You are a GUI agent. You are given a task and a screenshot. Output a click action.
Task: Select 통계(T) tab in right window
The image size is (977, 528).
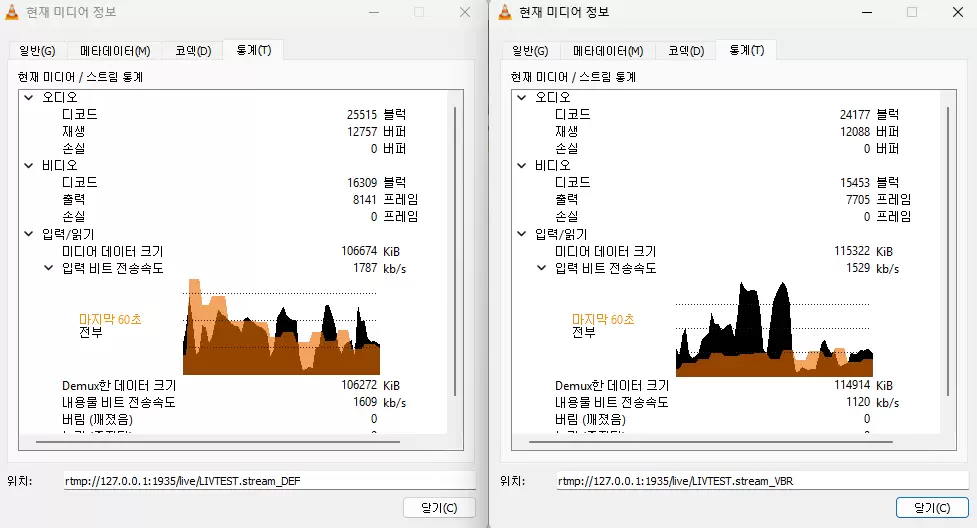coord(746,50)
